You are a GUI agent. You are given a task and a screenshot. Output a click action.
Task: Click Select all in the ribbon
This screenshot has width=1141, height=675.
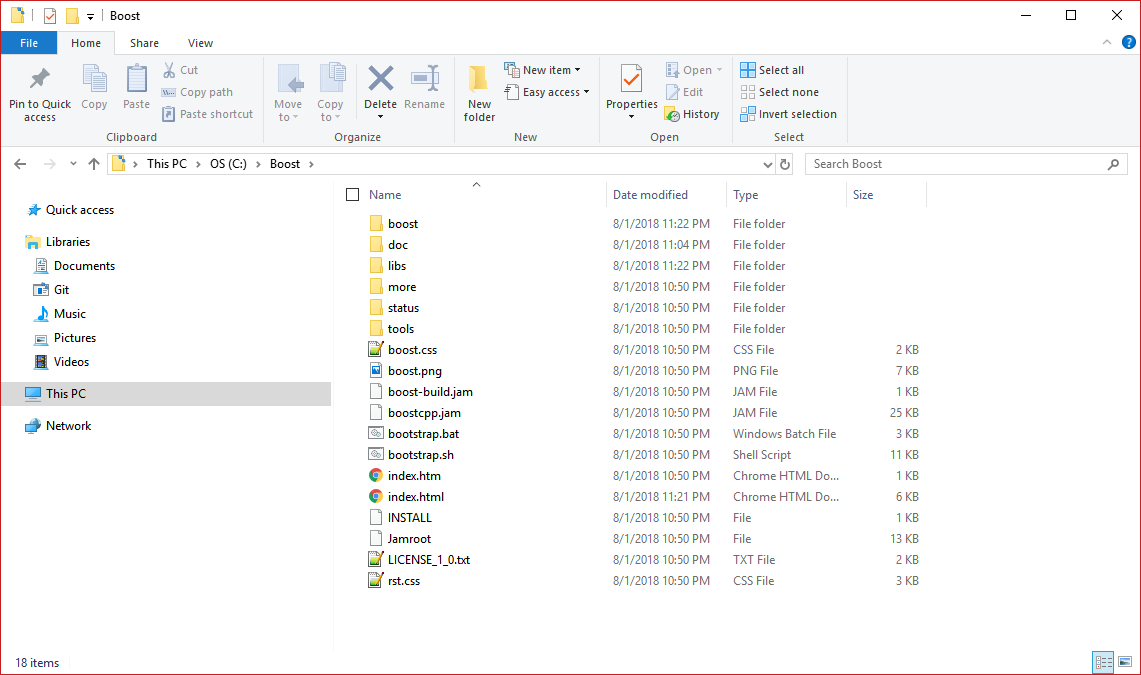click(772, 70)
